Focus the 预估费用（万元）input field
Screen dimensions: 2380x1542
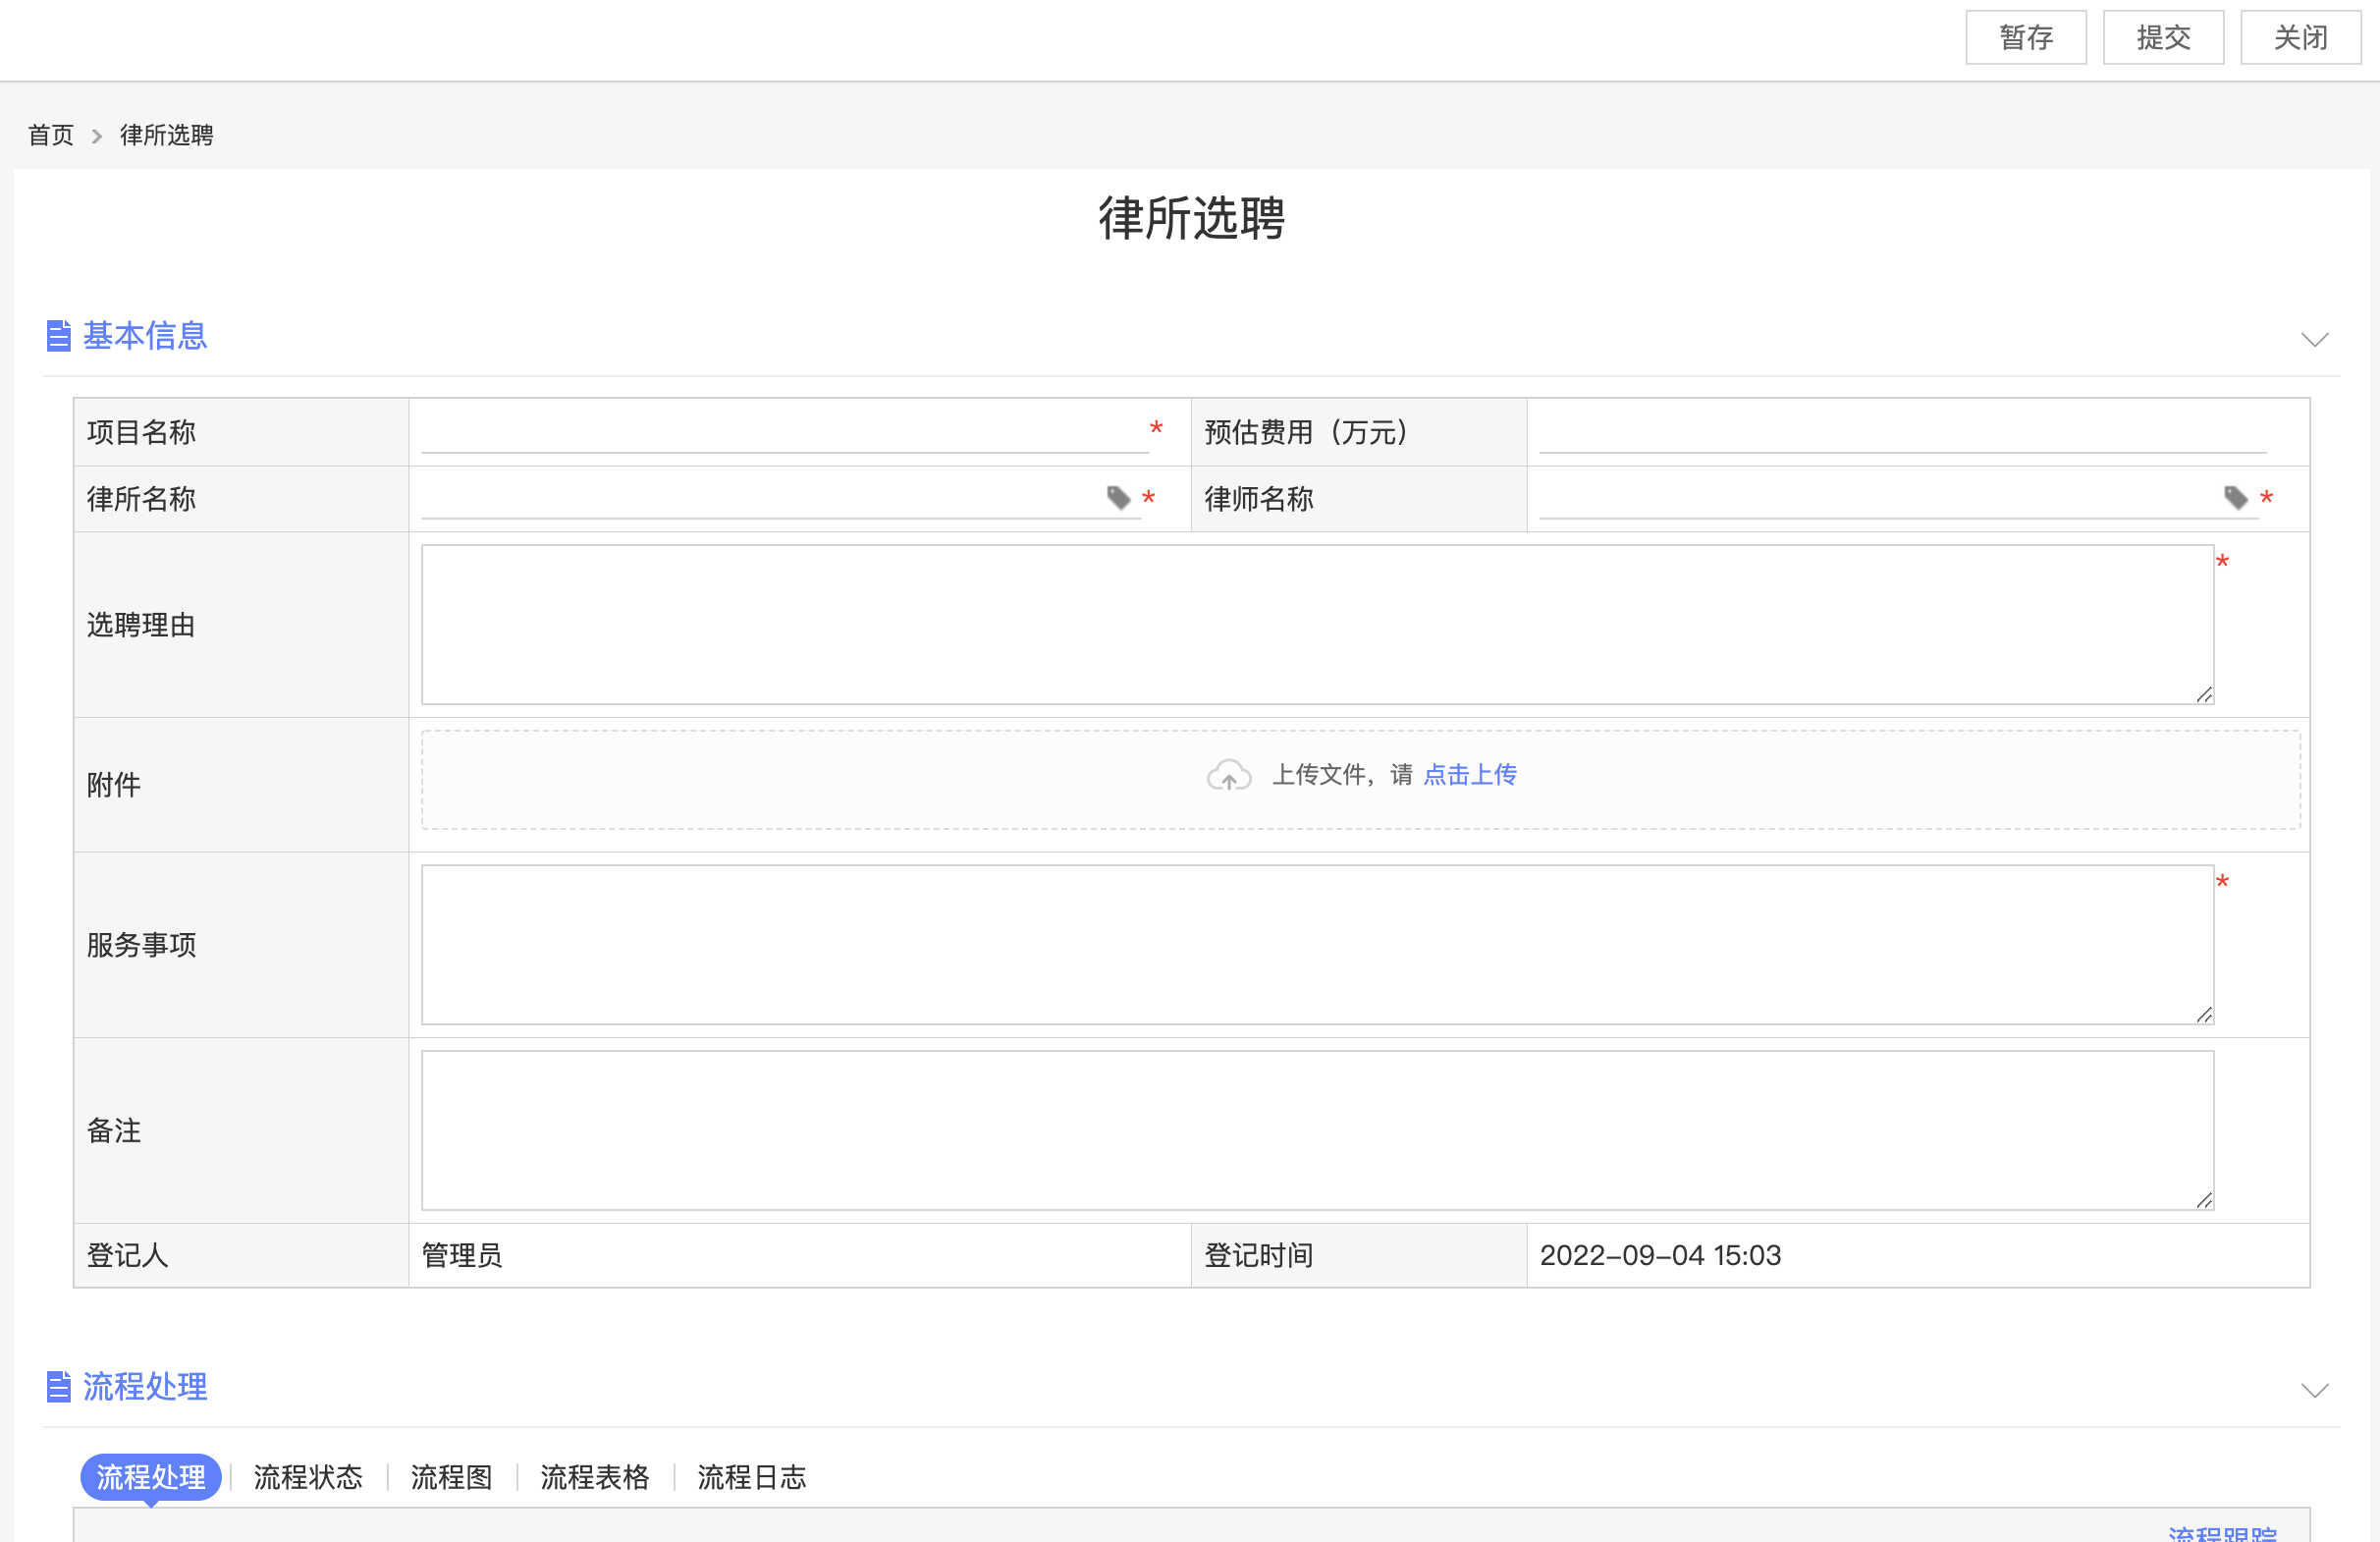tap(1902, 432)
